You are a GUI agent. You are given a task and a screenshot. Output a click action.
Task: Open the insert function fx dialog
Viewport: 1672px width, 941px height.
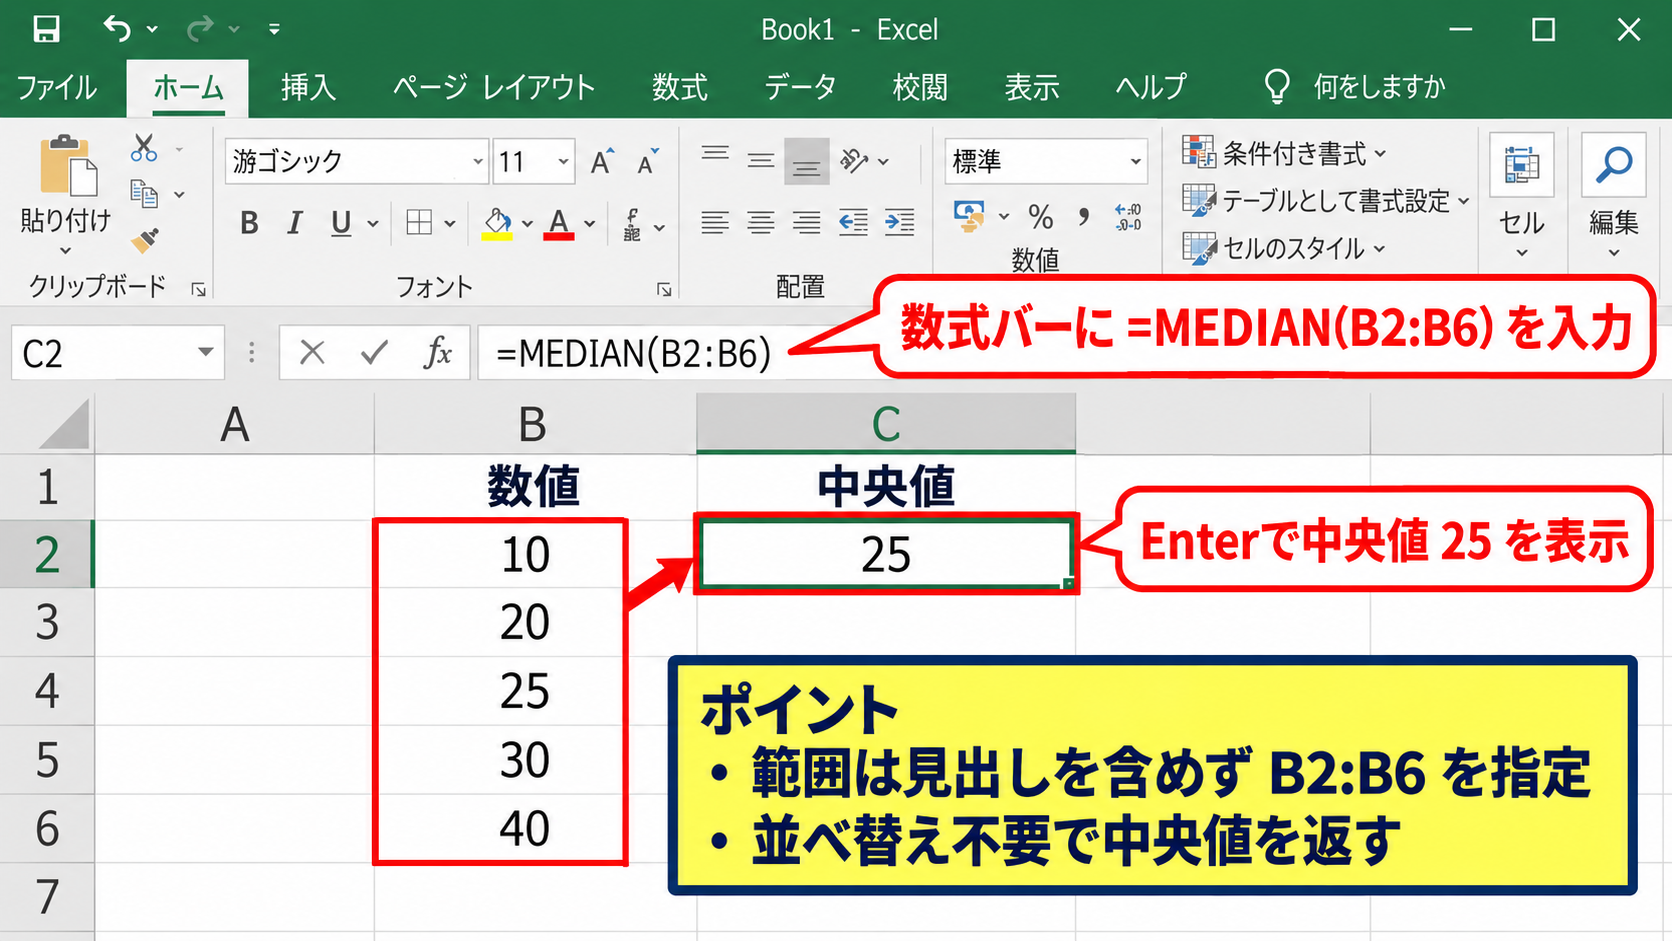click(x=438, y=352)
